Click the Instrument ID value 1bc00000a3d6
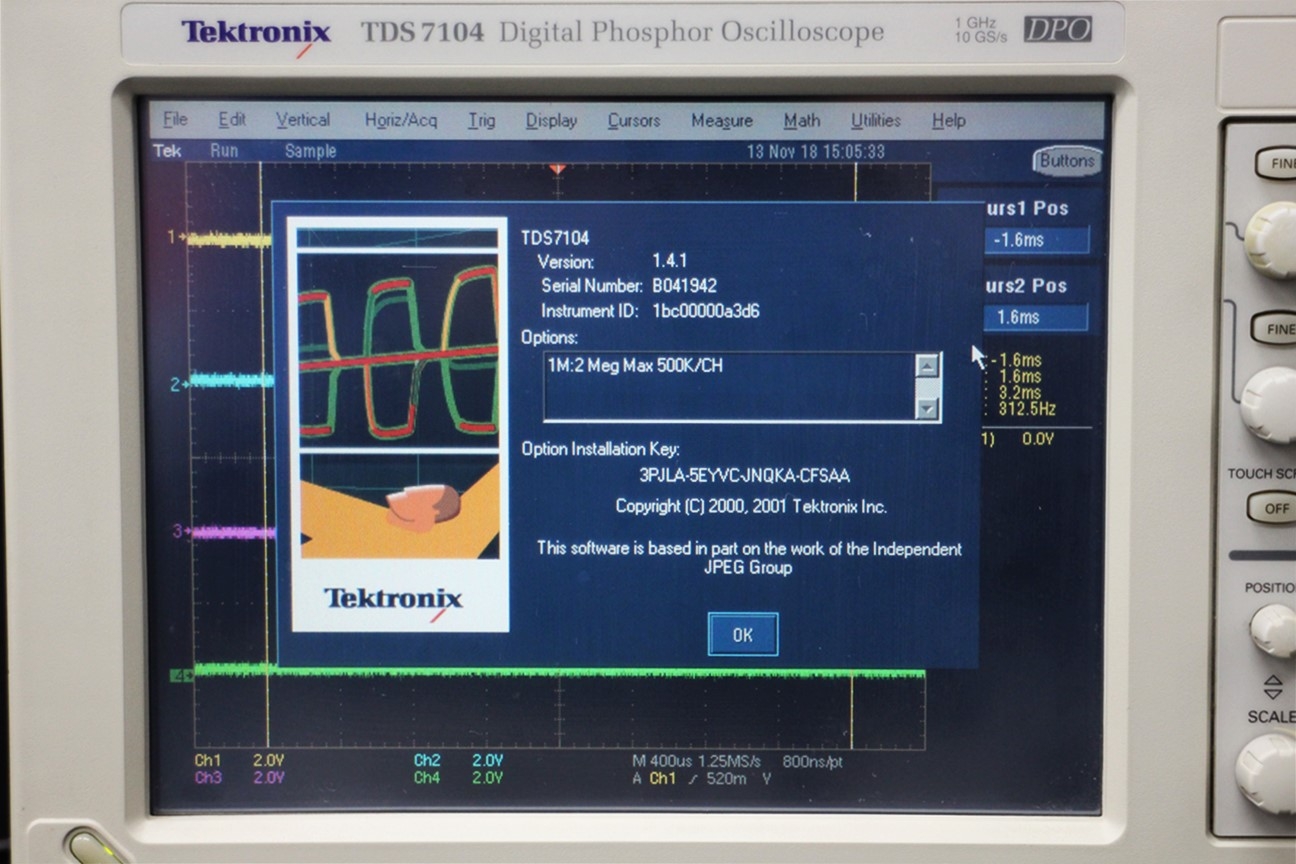The width and height of the screenshot is (1296, 864). [705, 311]
